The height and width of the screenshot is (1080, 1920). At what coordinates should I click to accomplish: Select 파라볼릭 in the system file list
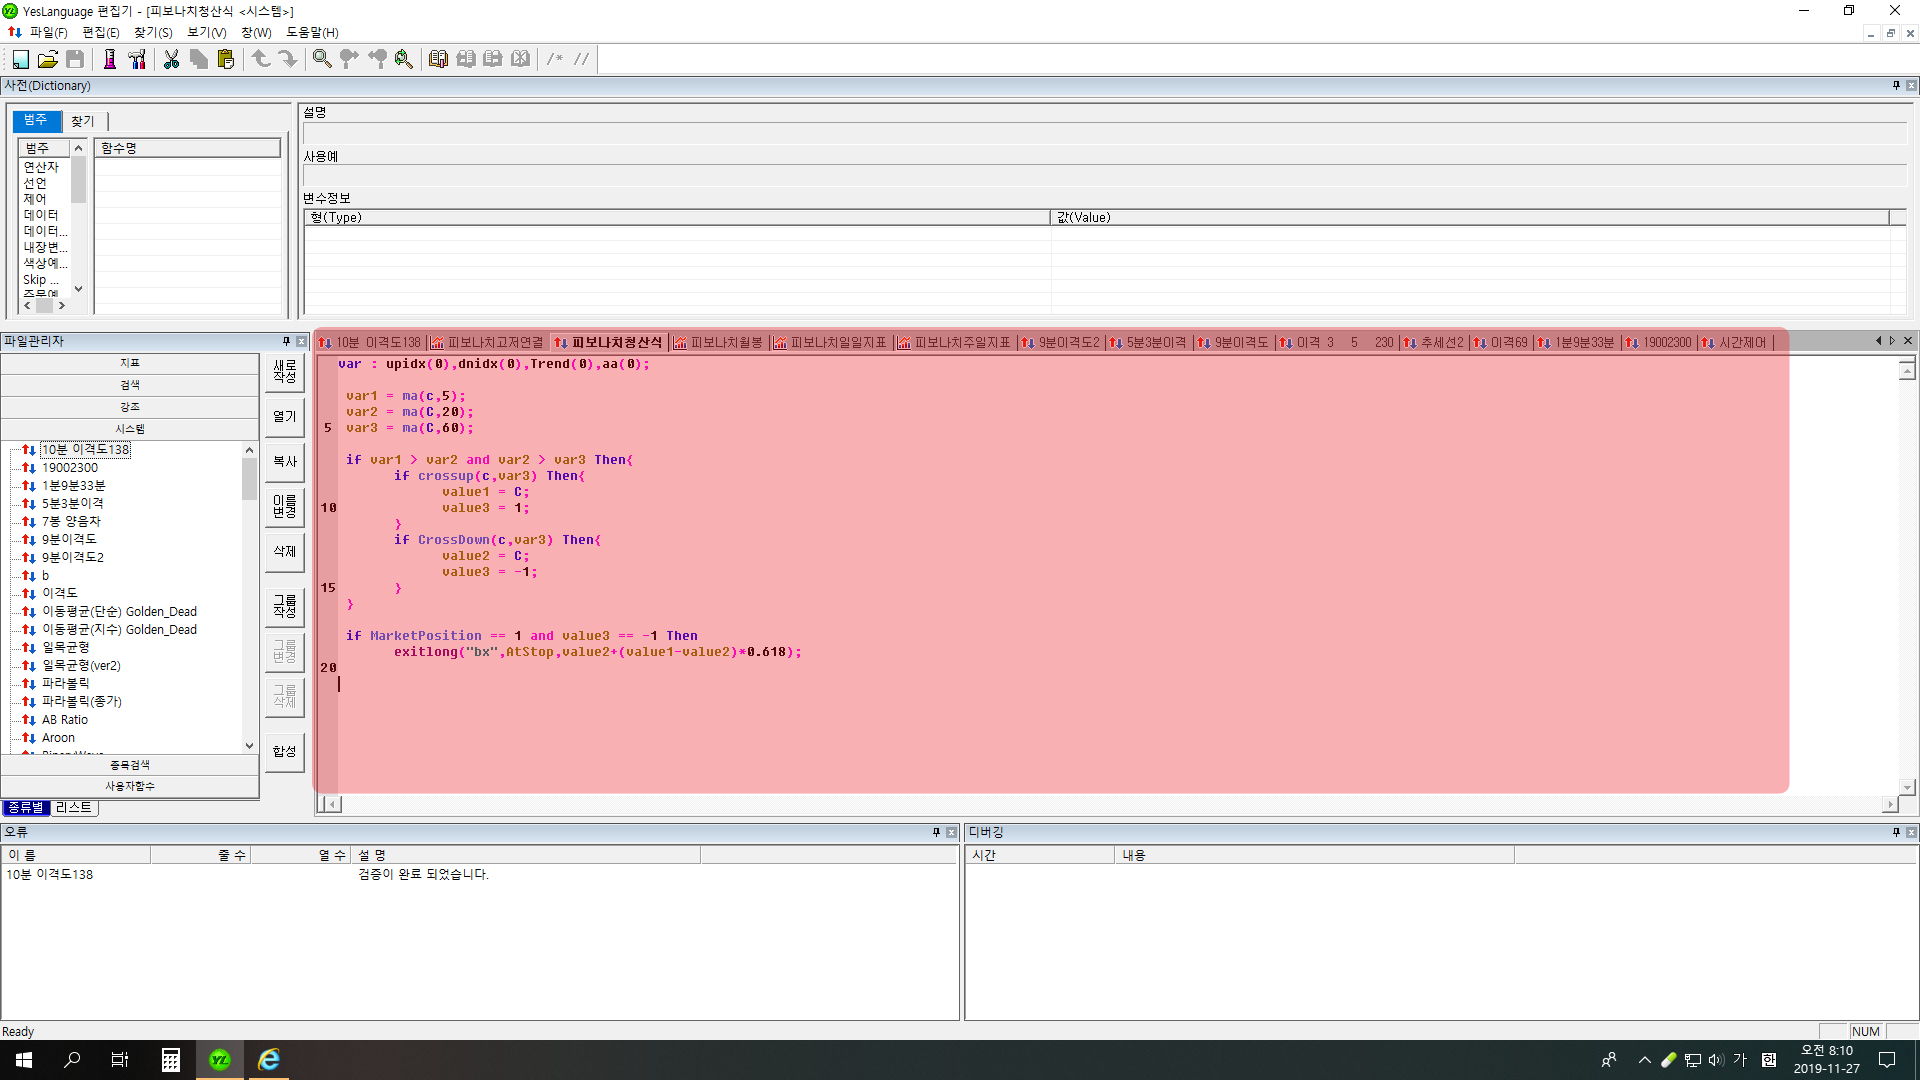pos(65,683)
